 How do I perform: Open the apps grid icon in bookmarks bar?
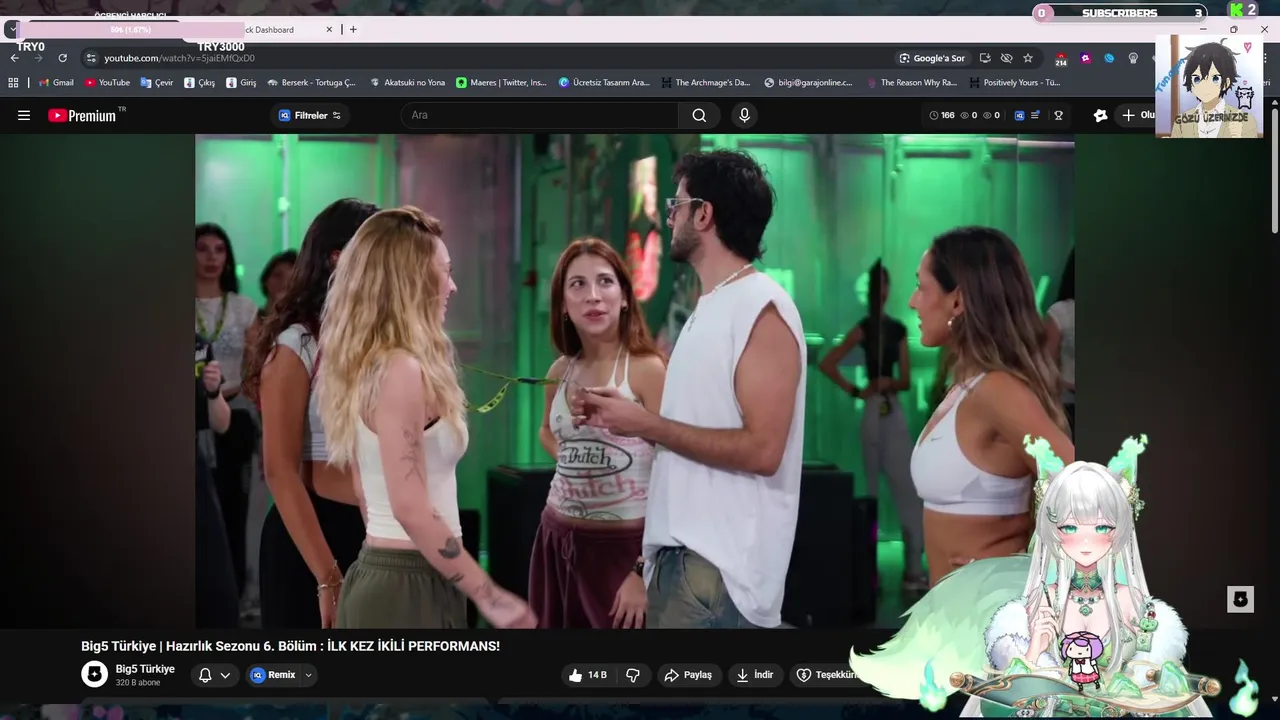pyautogui.click(x=13, y=83)
